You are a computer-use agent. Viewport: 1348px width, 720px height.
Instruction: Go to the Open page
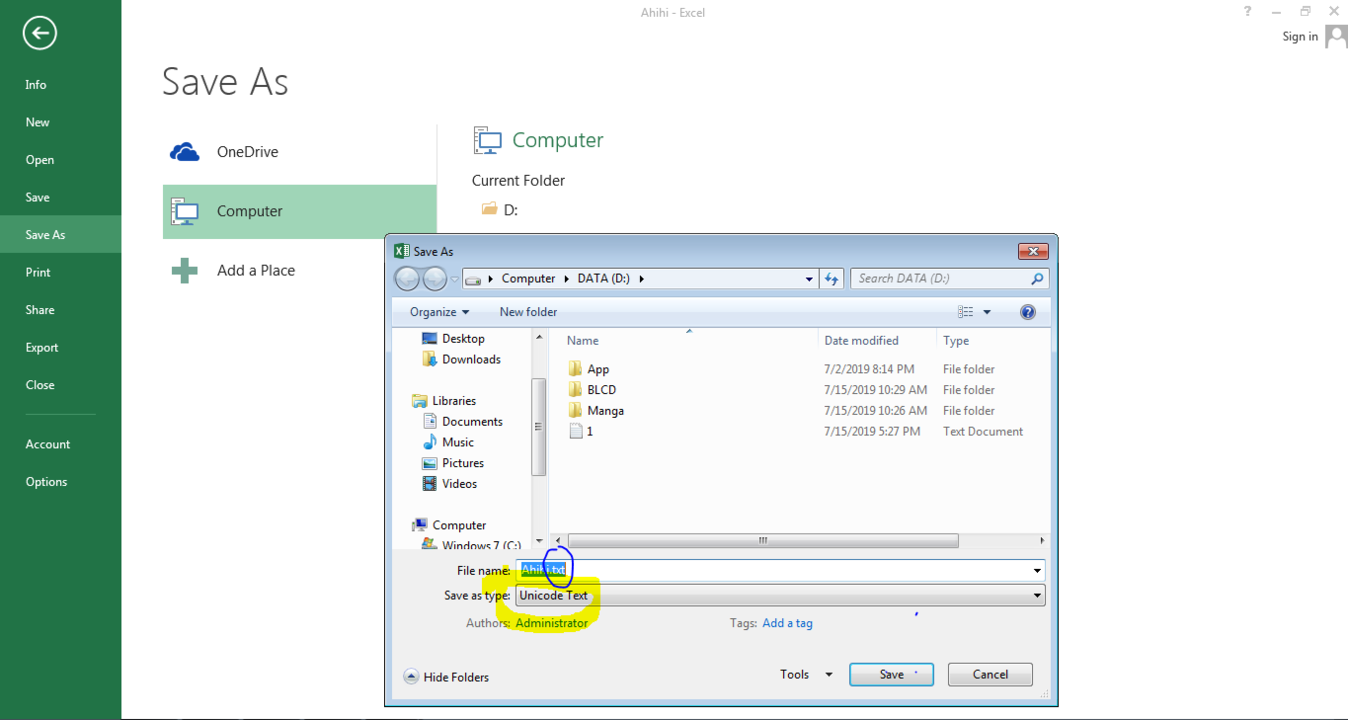(x=40, y=160)
